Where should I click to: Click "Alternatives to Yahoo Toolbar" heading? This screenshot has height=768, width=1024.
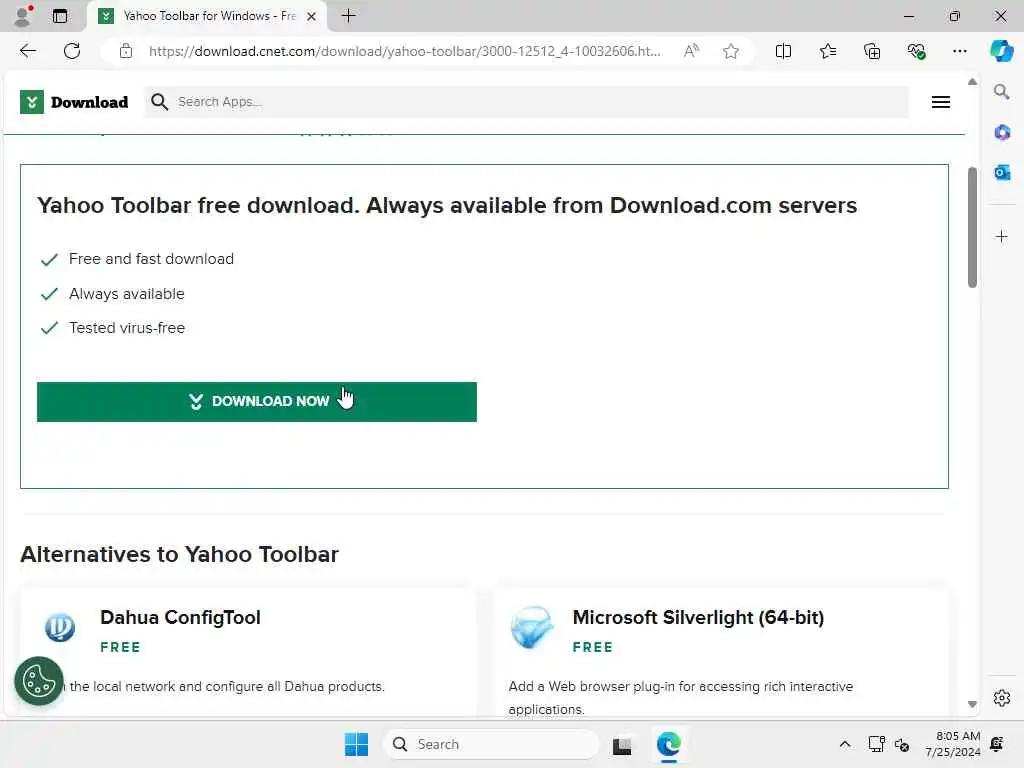(180, 554)
